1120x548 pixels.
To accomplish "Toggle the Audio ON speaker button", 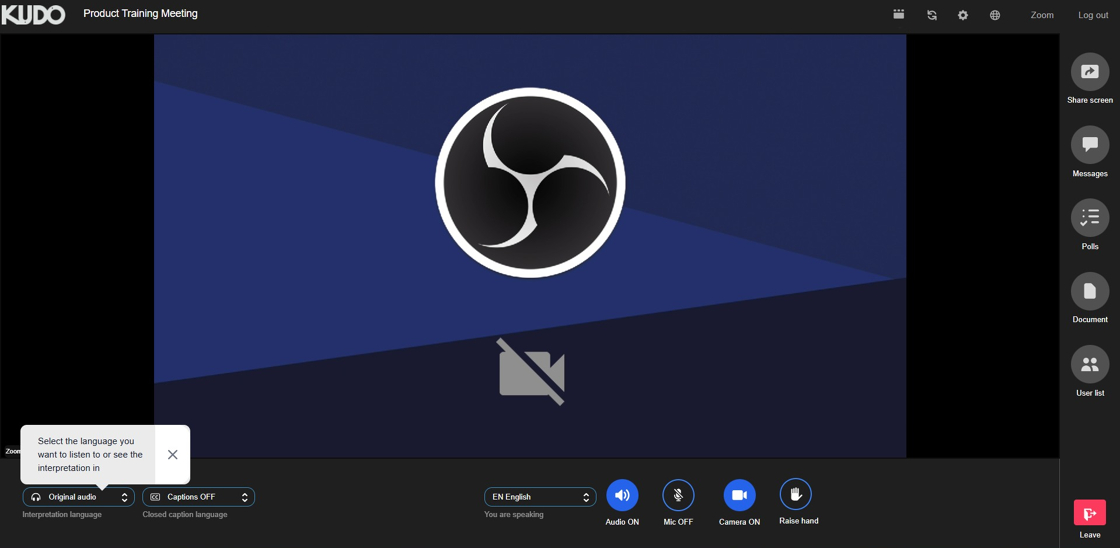I will (x=622, y=495).
